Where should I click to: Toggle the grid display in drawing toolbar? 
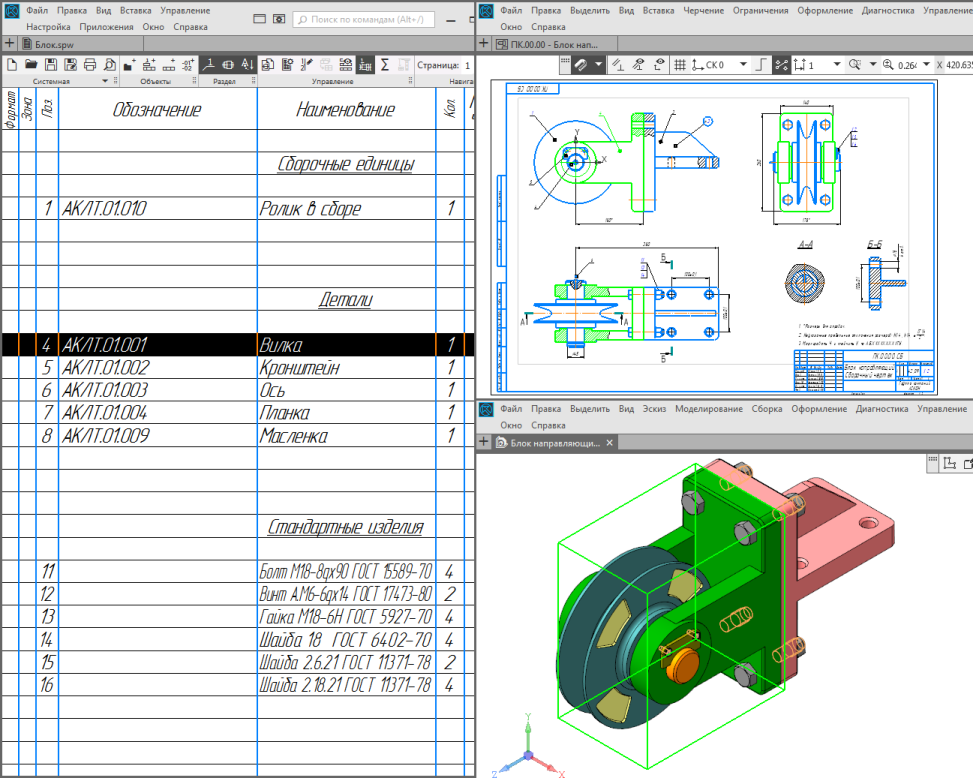pos(680,65)
